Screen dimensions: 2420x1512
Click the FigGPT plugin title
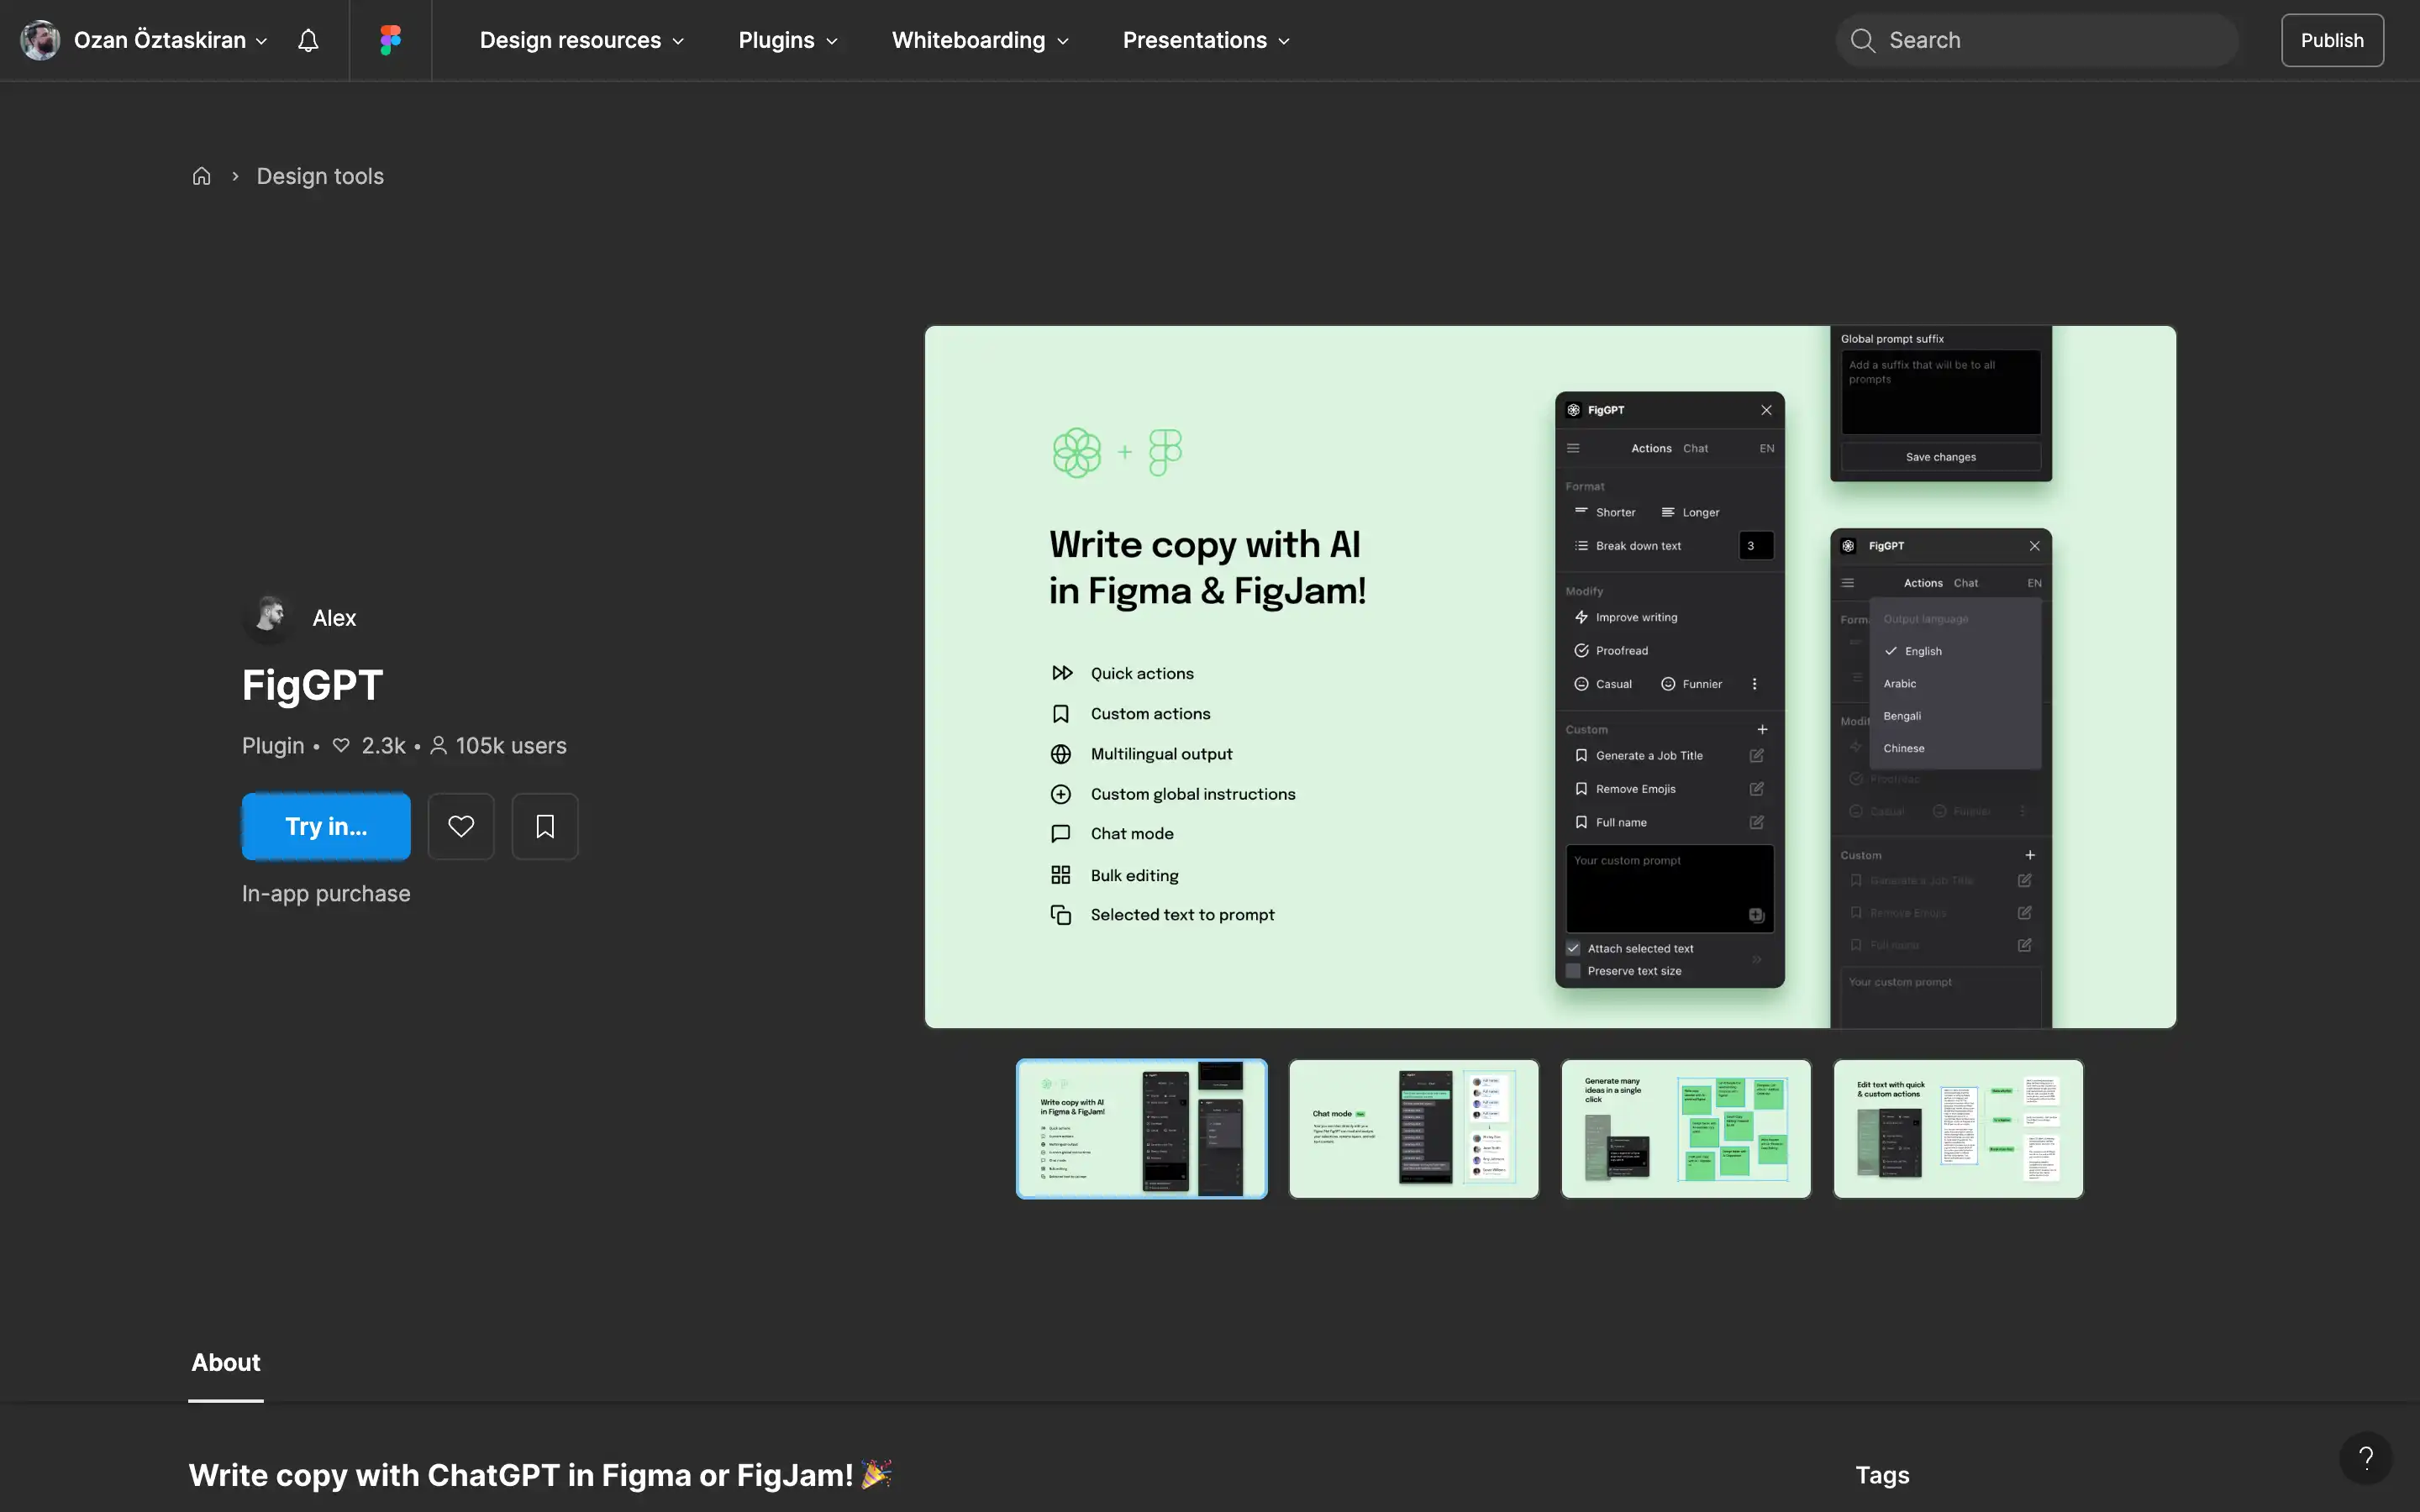pyautogui.click(x=312, y=685)
